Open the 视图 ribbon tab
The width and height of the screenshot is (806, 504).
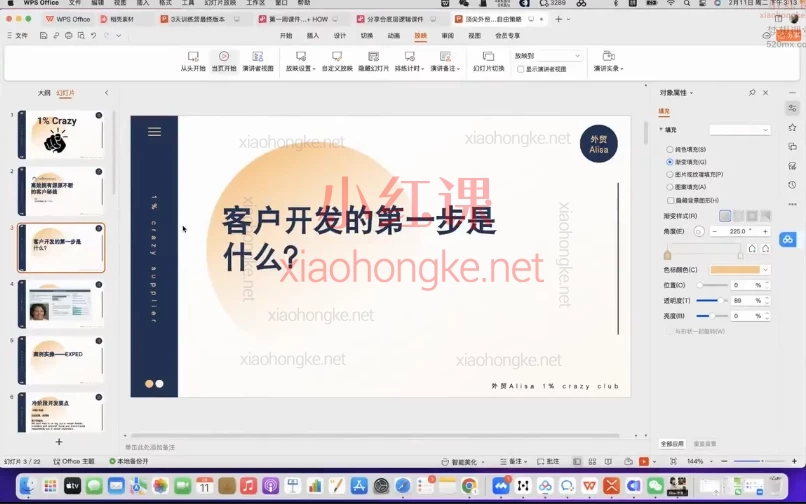tap(474, 35)
